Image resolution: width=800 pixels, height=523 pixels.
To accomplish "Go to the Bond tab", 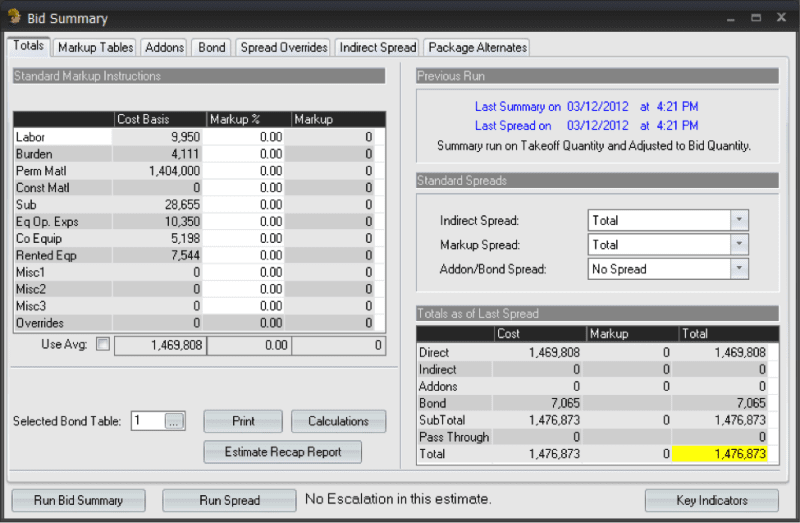I will point(212,47).
